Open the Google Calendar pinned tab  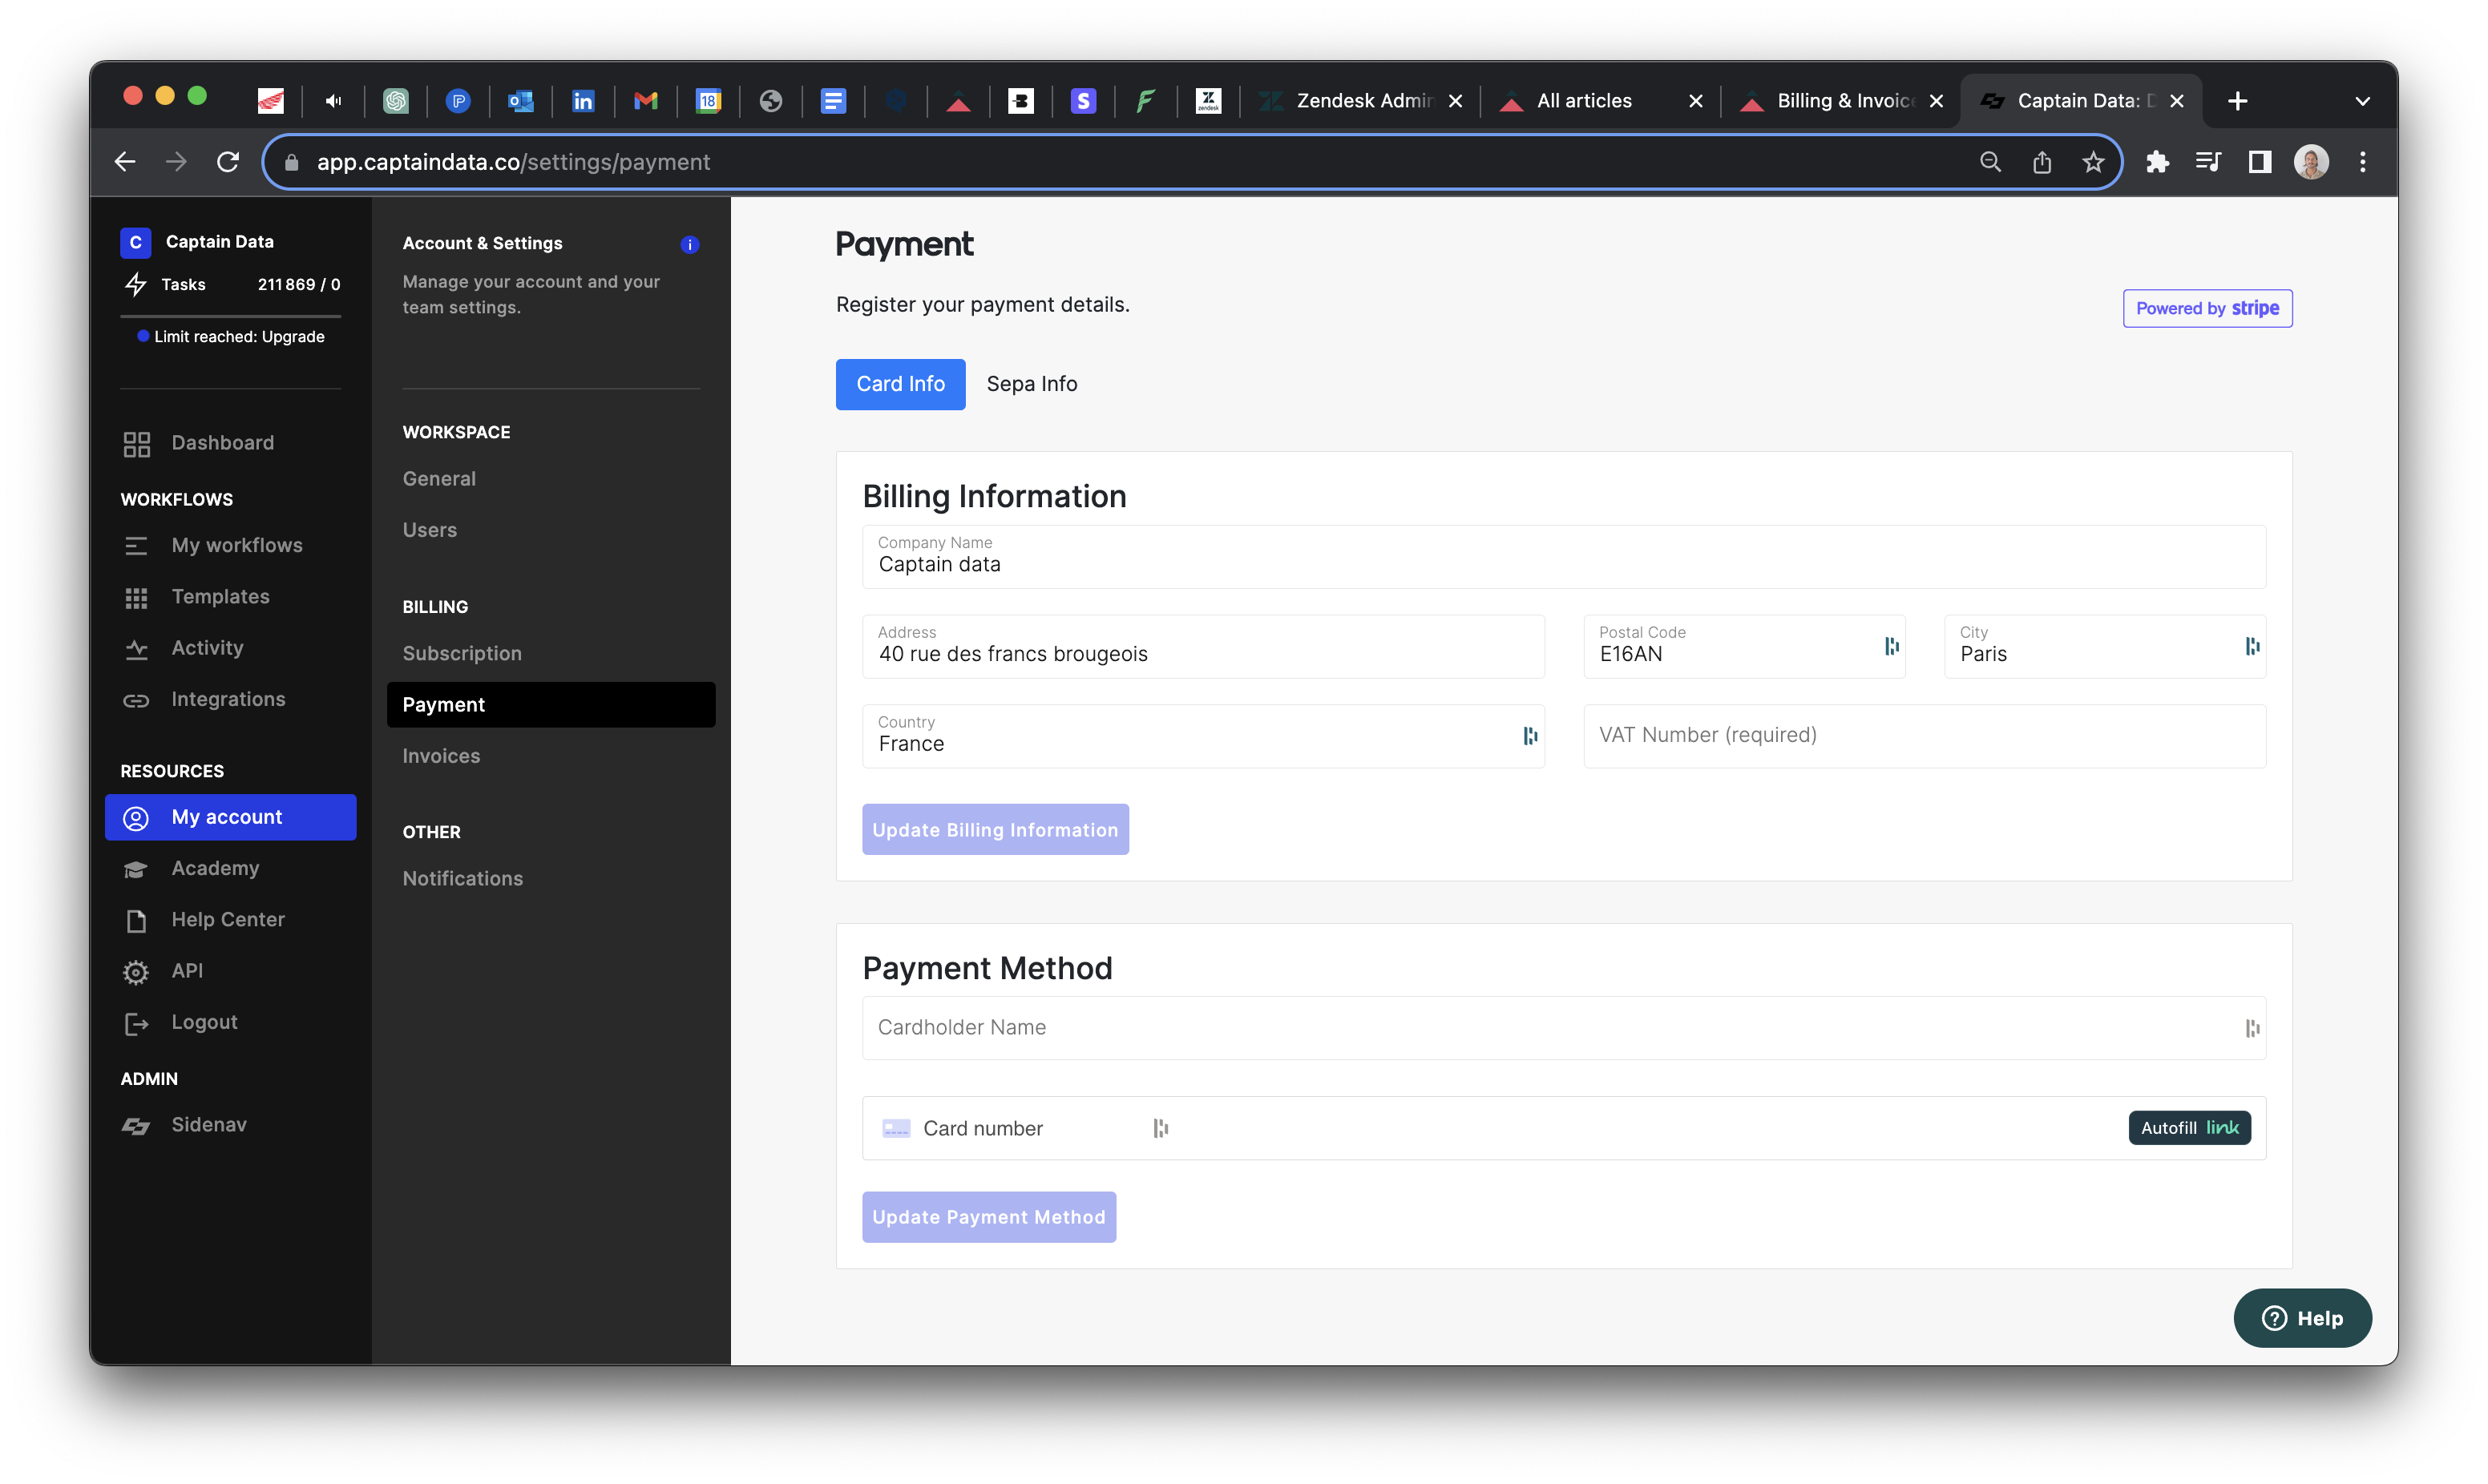(708, 101)
